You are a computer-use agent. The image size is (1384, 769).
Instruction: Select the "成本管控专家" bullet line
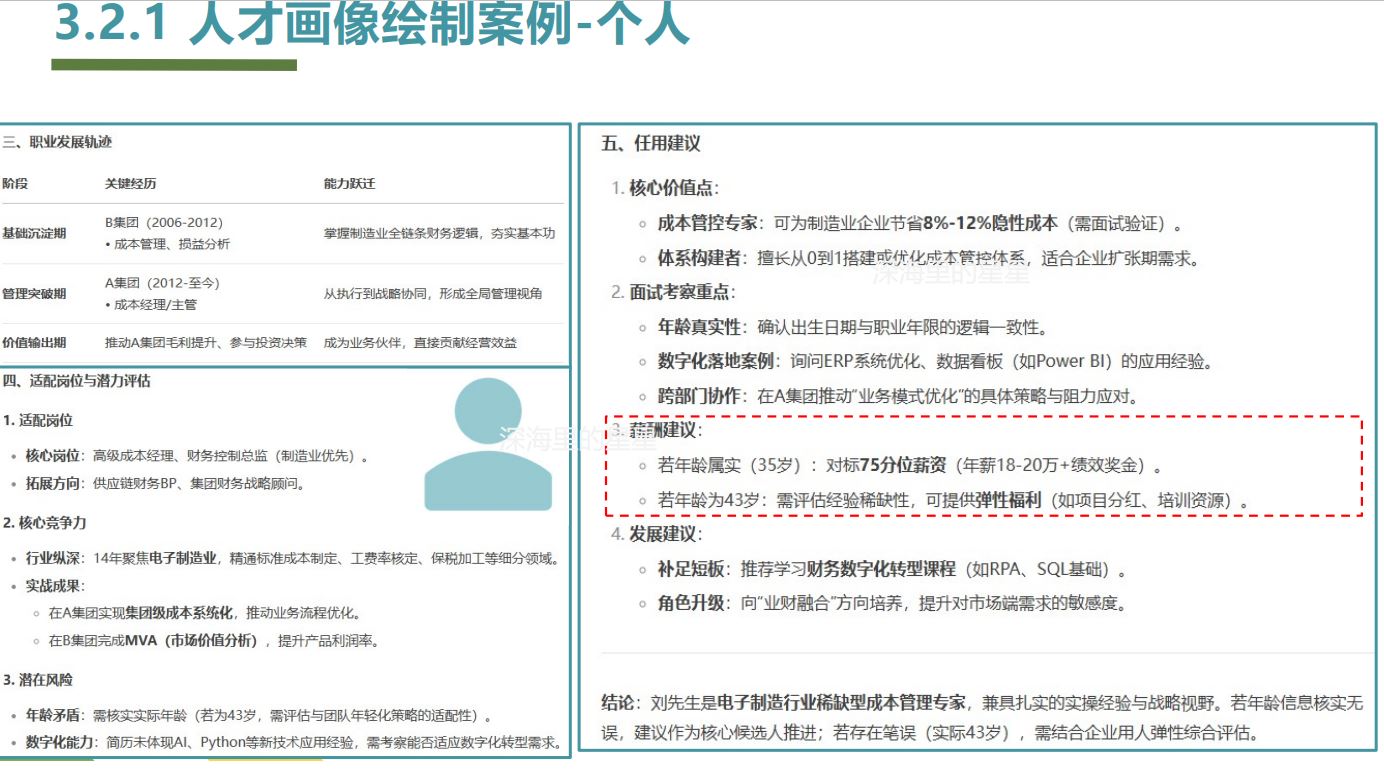tap(920, 224)
